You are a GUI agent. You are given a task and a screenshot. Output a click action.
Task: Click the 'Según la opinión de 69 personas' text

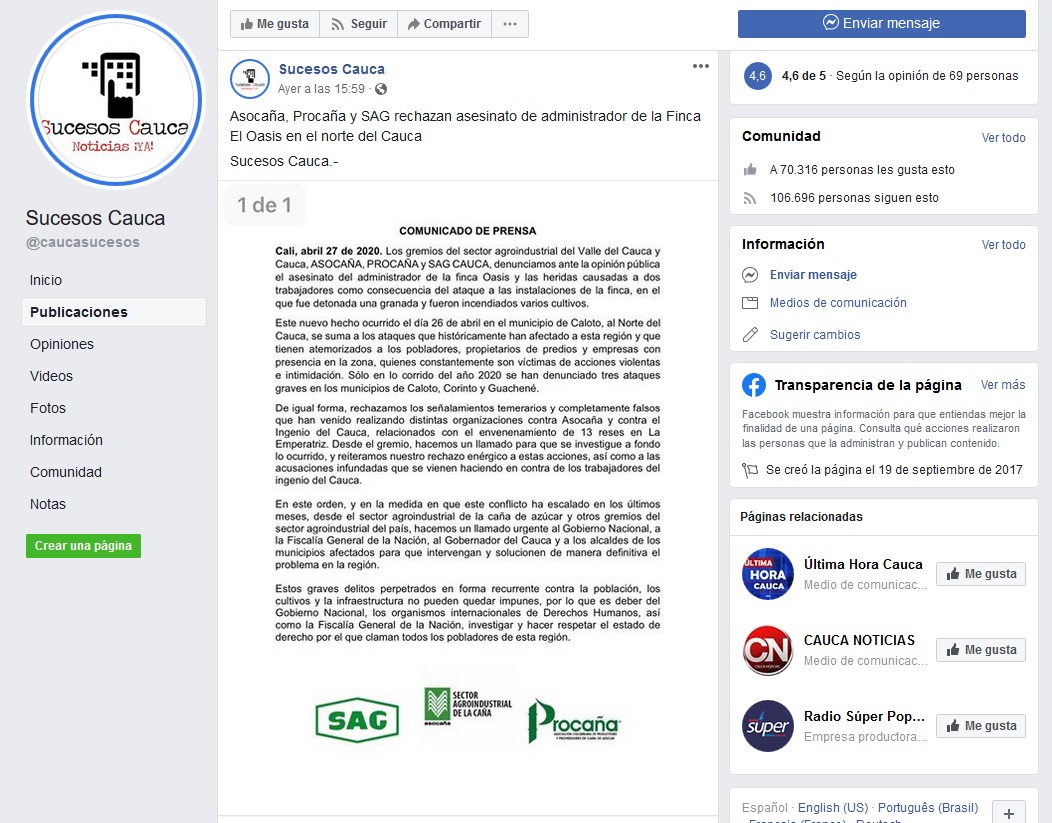(927, 76)
